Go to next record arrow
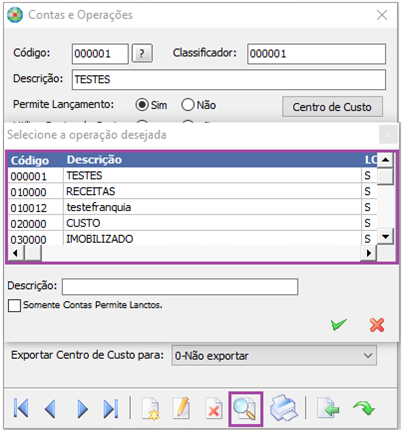 point(82,408)
